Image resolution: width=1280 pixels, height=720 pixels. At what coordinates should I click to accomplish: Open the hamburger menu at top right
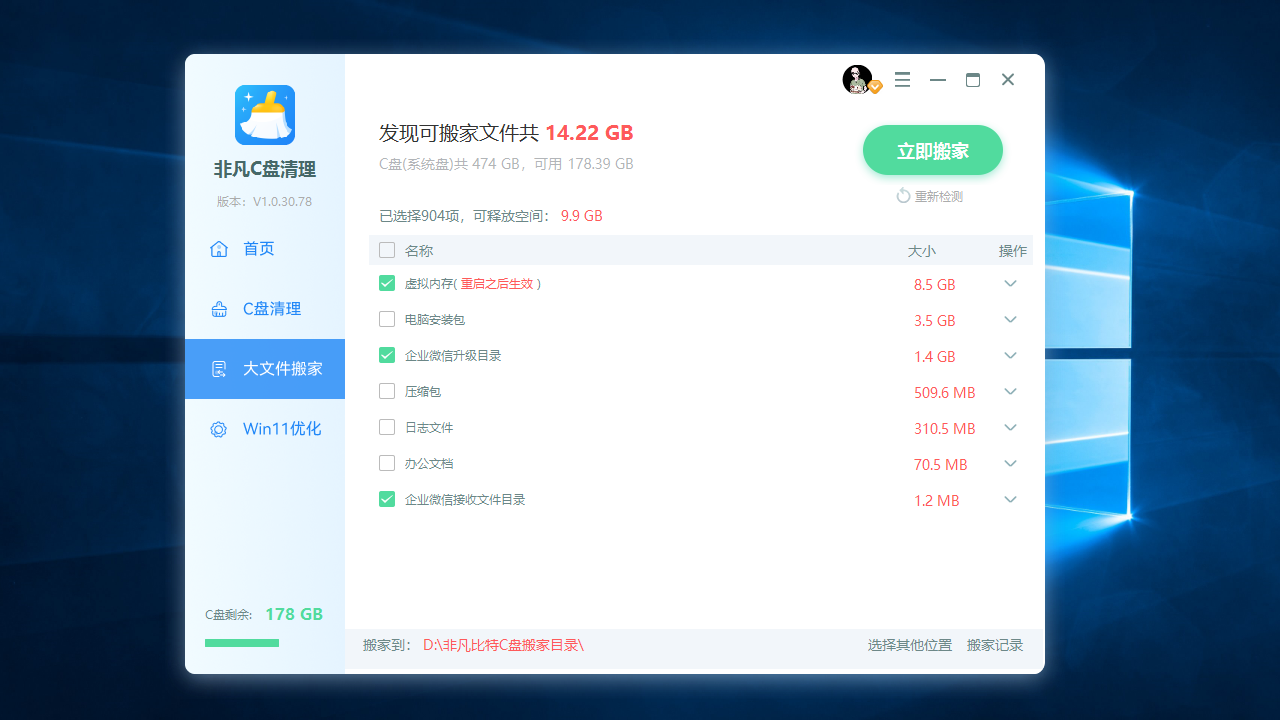902,79
